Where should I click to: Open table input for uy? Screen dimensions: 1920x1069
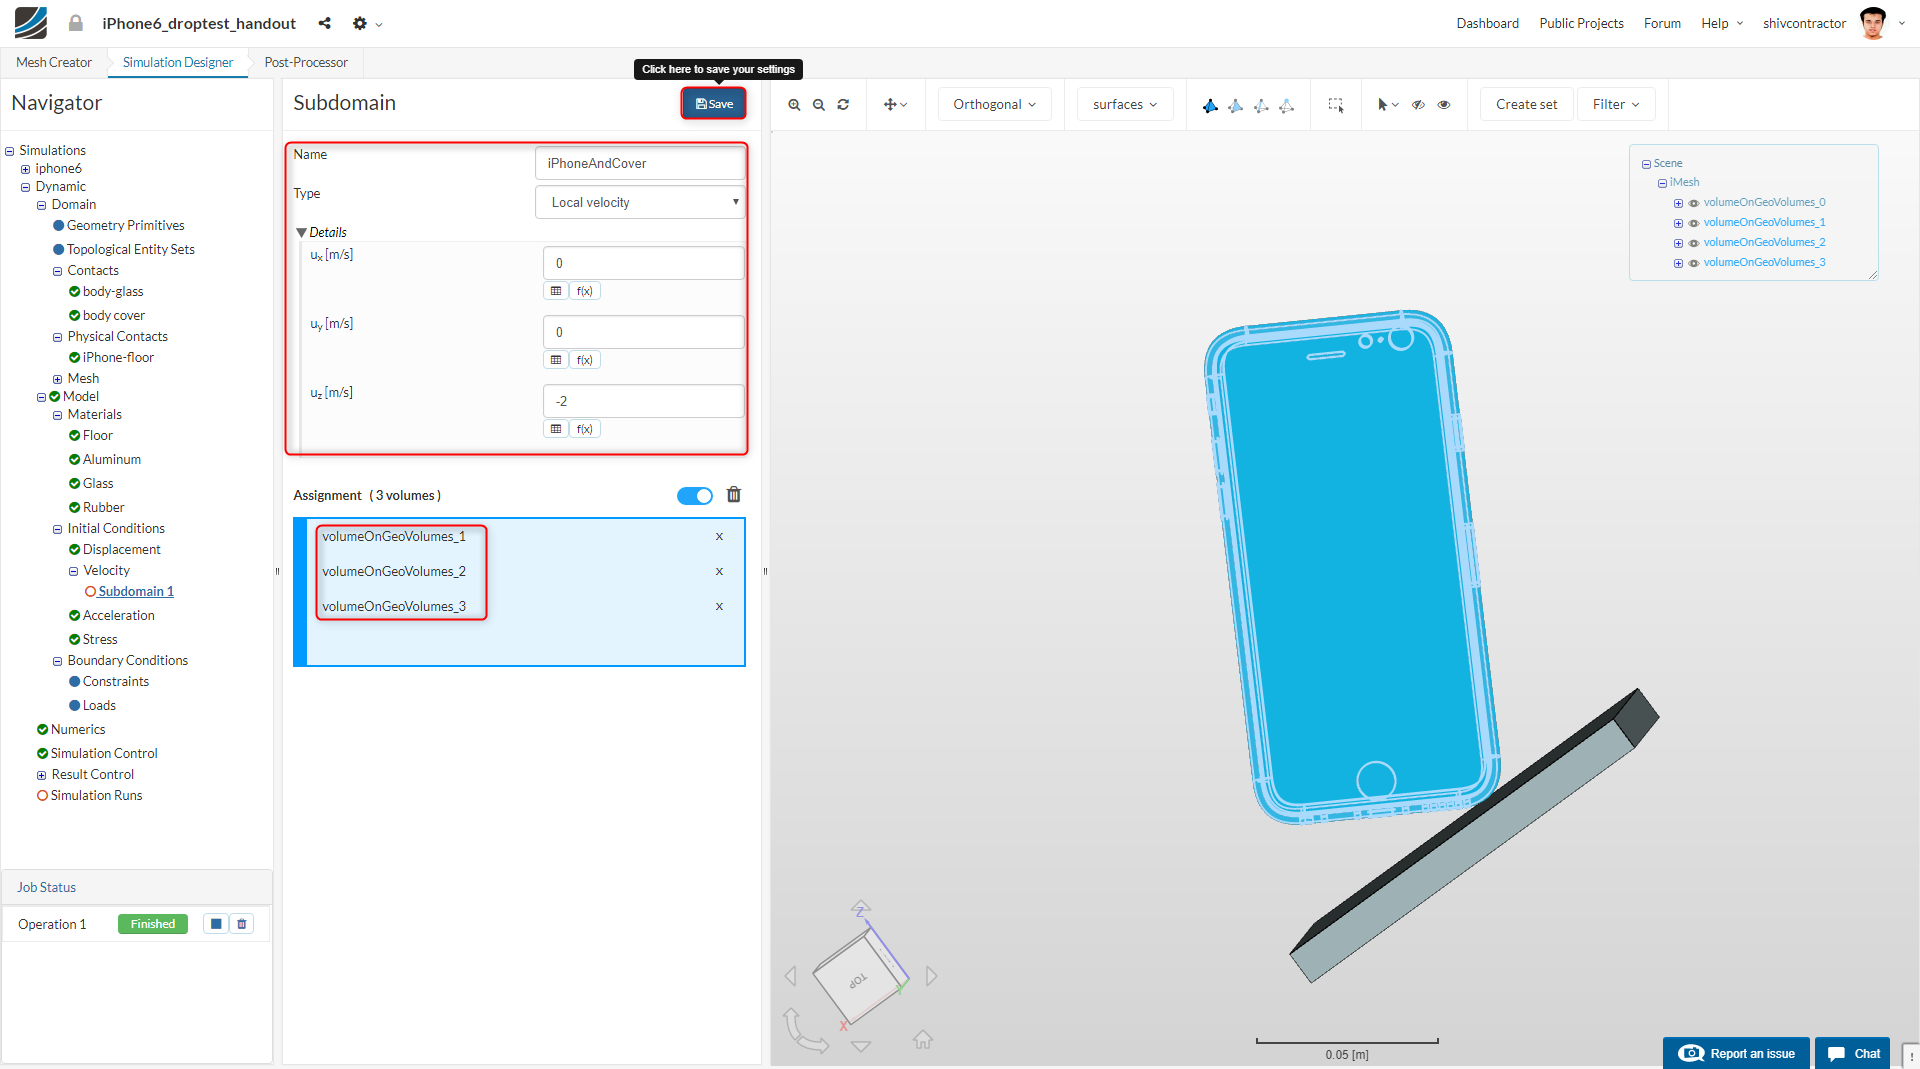pyautogui.click(x=556, y=360)
